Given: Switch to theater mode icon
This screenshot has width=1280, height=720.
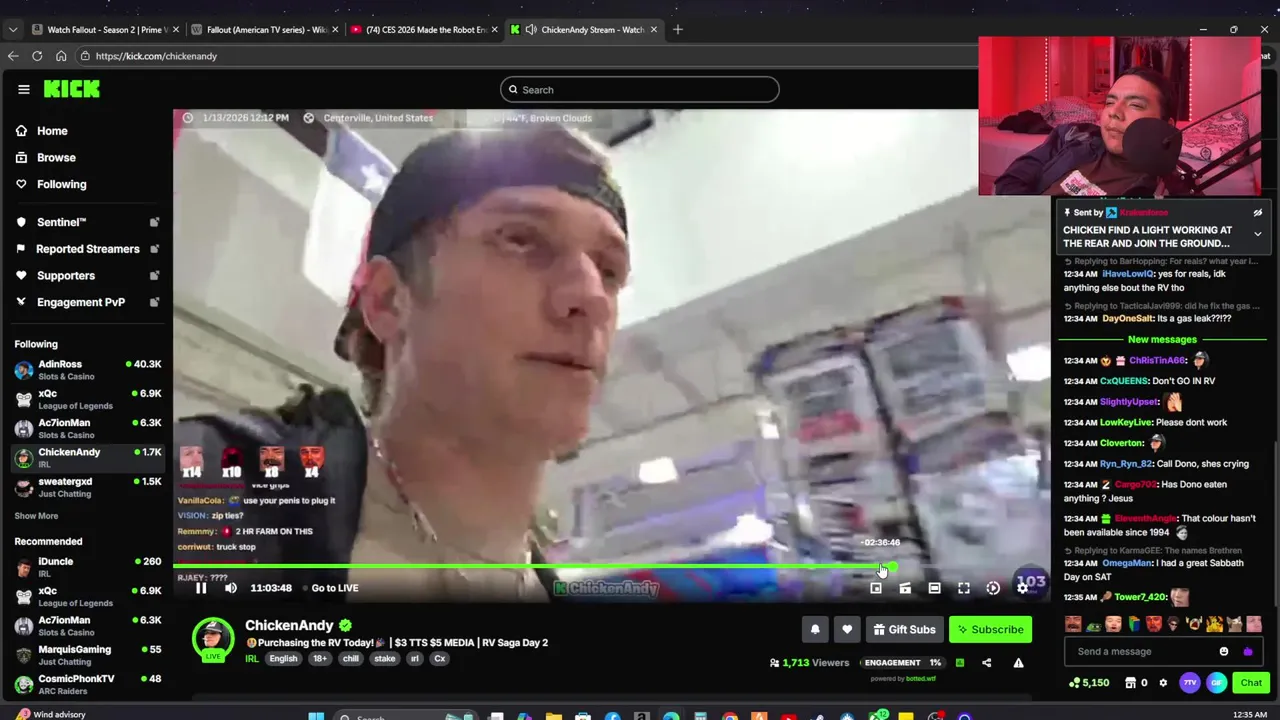Looking at the screenshot, I should click(934, 588).
